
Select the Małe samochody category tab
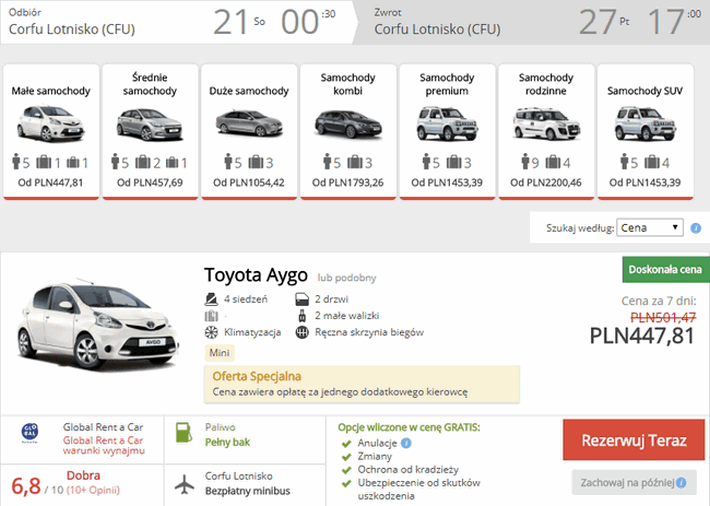point(51,131)
